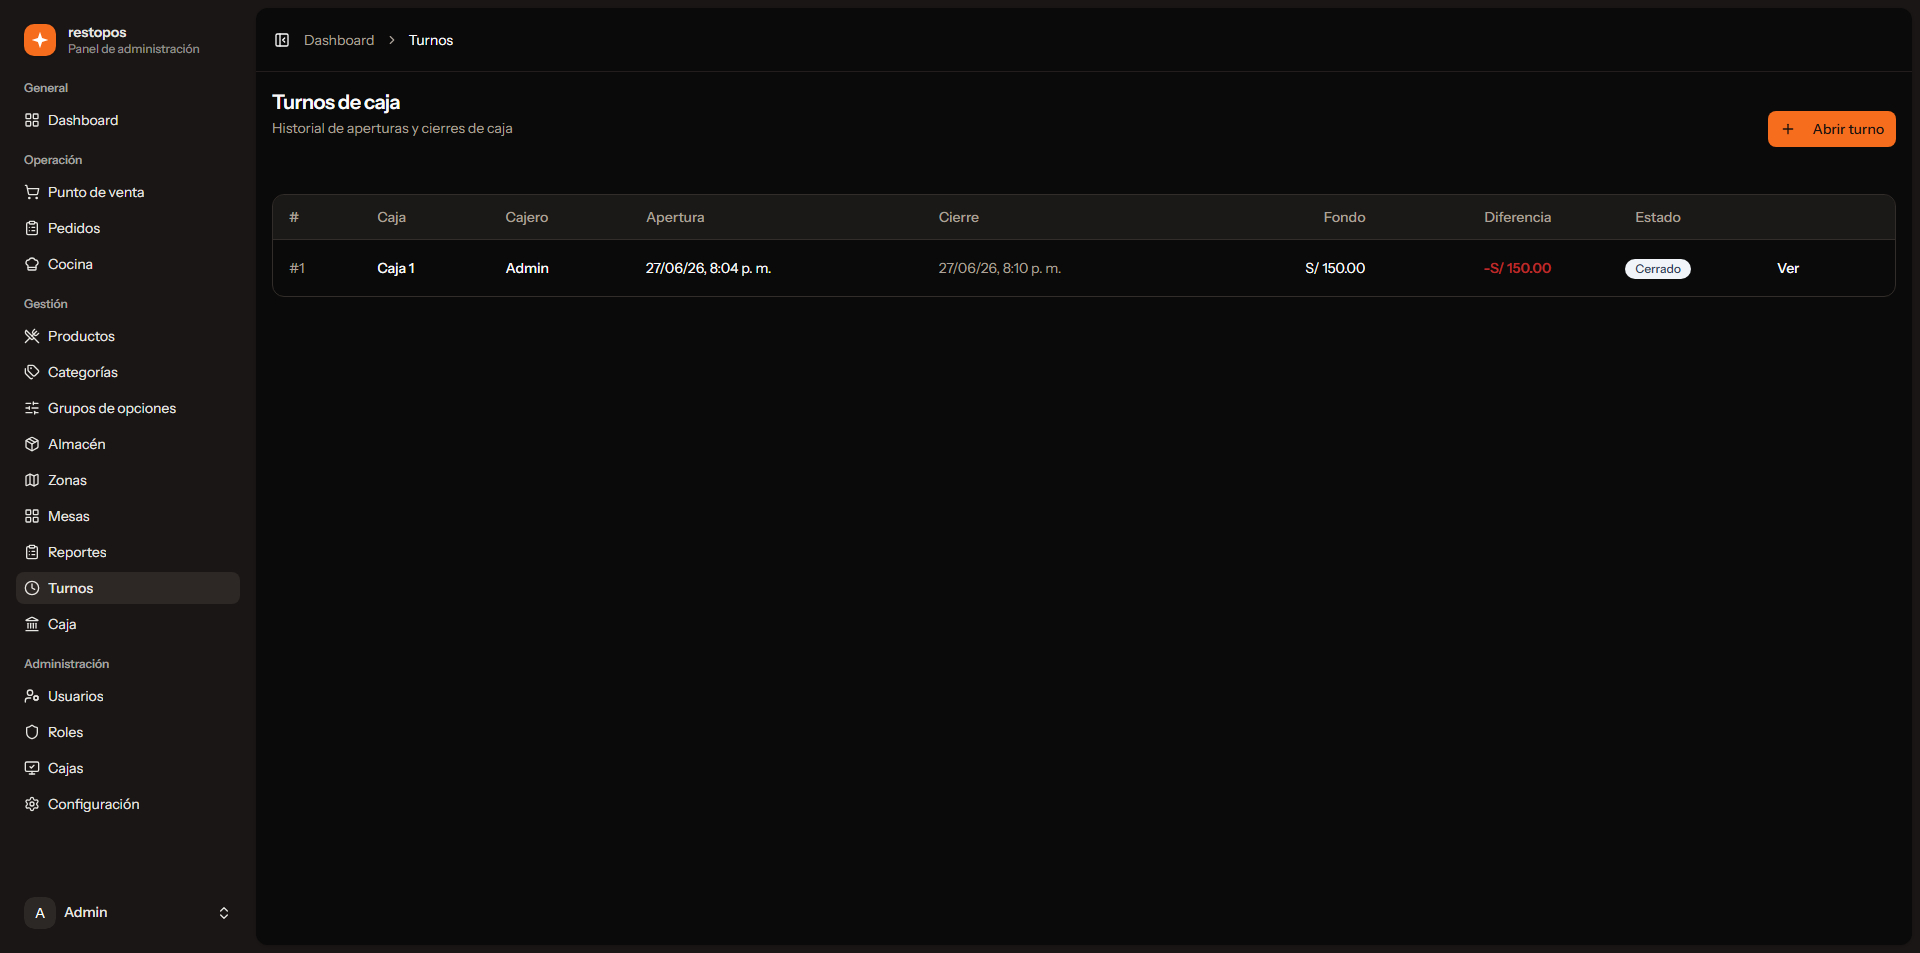Image resolution: width=1920 pixels, height=953 pixels.
Task: Open Grupos de opciones page
Action: click(128, 408)
